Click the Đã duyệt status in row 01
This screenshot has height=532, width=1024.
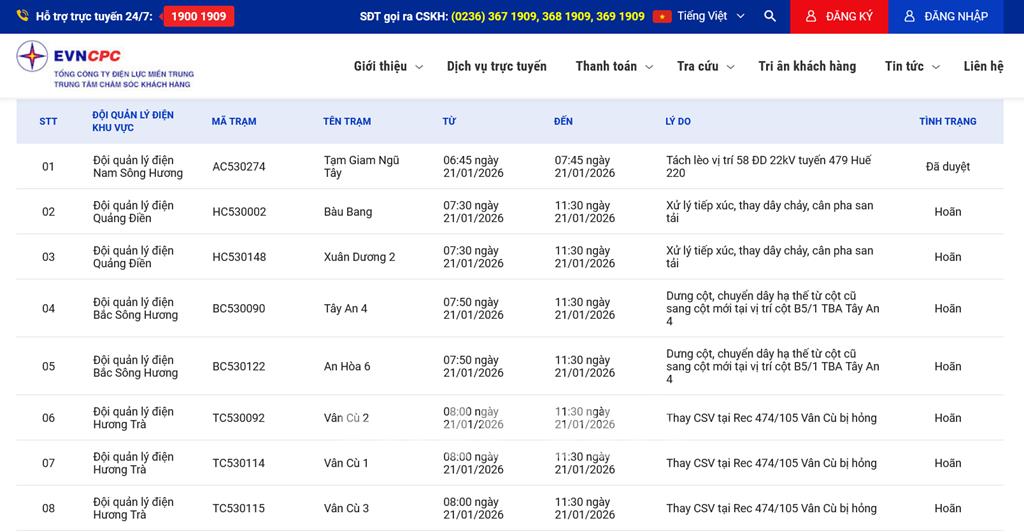947,167
